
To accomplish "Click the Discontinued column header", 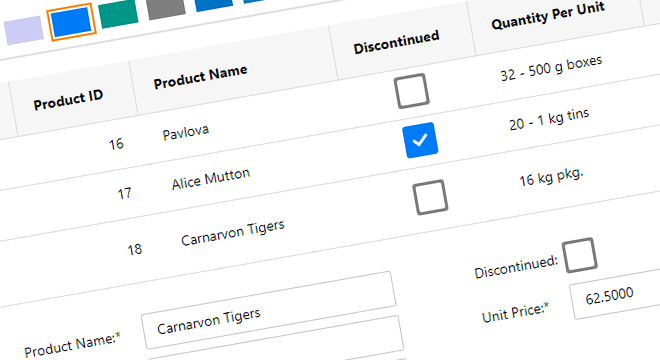I will pyautogui.click(x=396, y=42).
